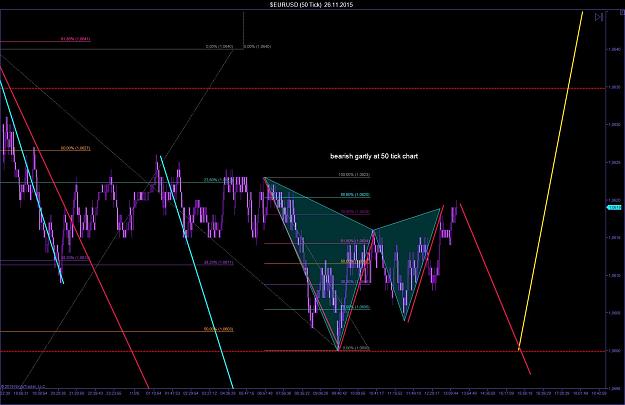Click the 1.0640 price axis label
Image resolution: width=625 pixels, height=405 pixels.
613,49
